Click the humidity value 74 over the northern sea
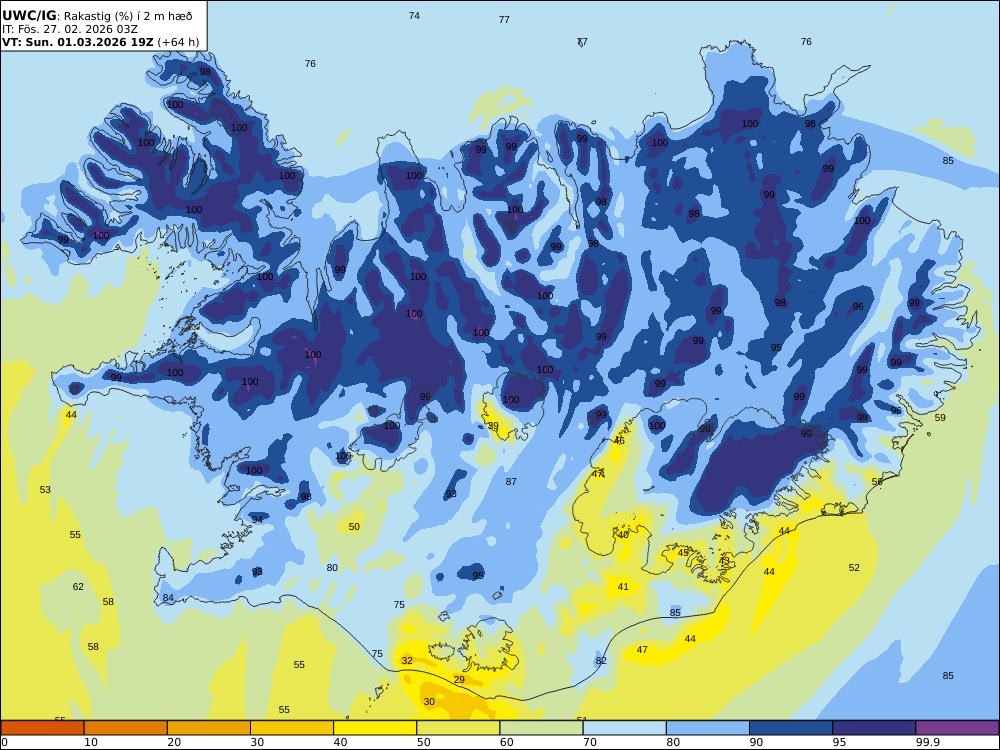 pos(415,16)
